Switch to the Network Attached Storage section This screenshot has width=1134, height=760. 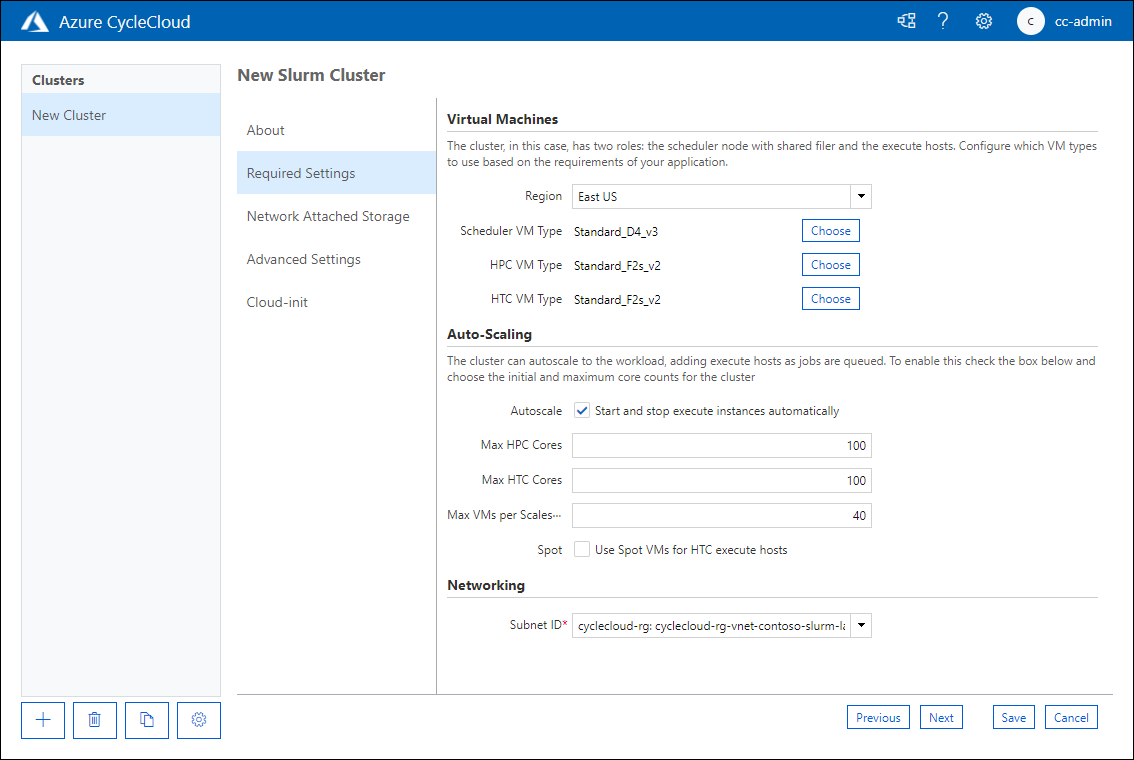327,216
